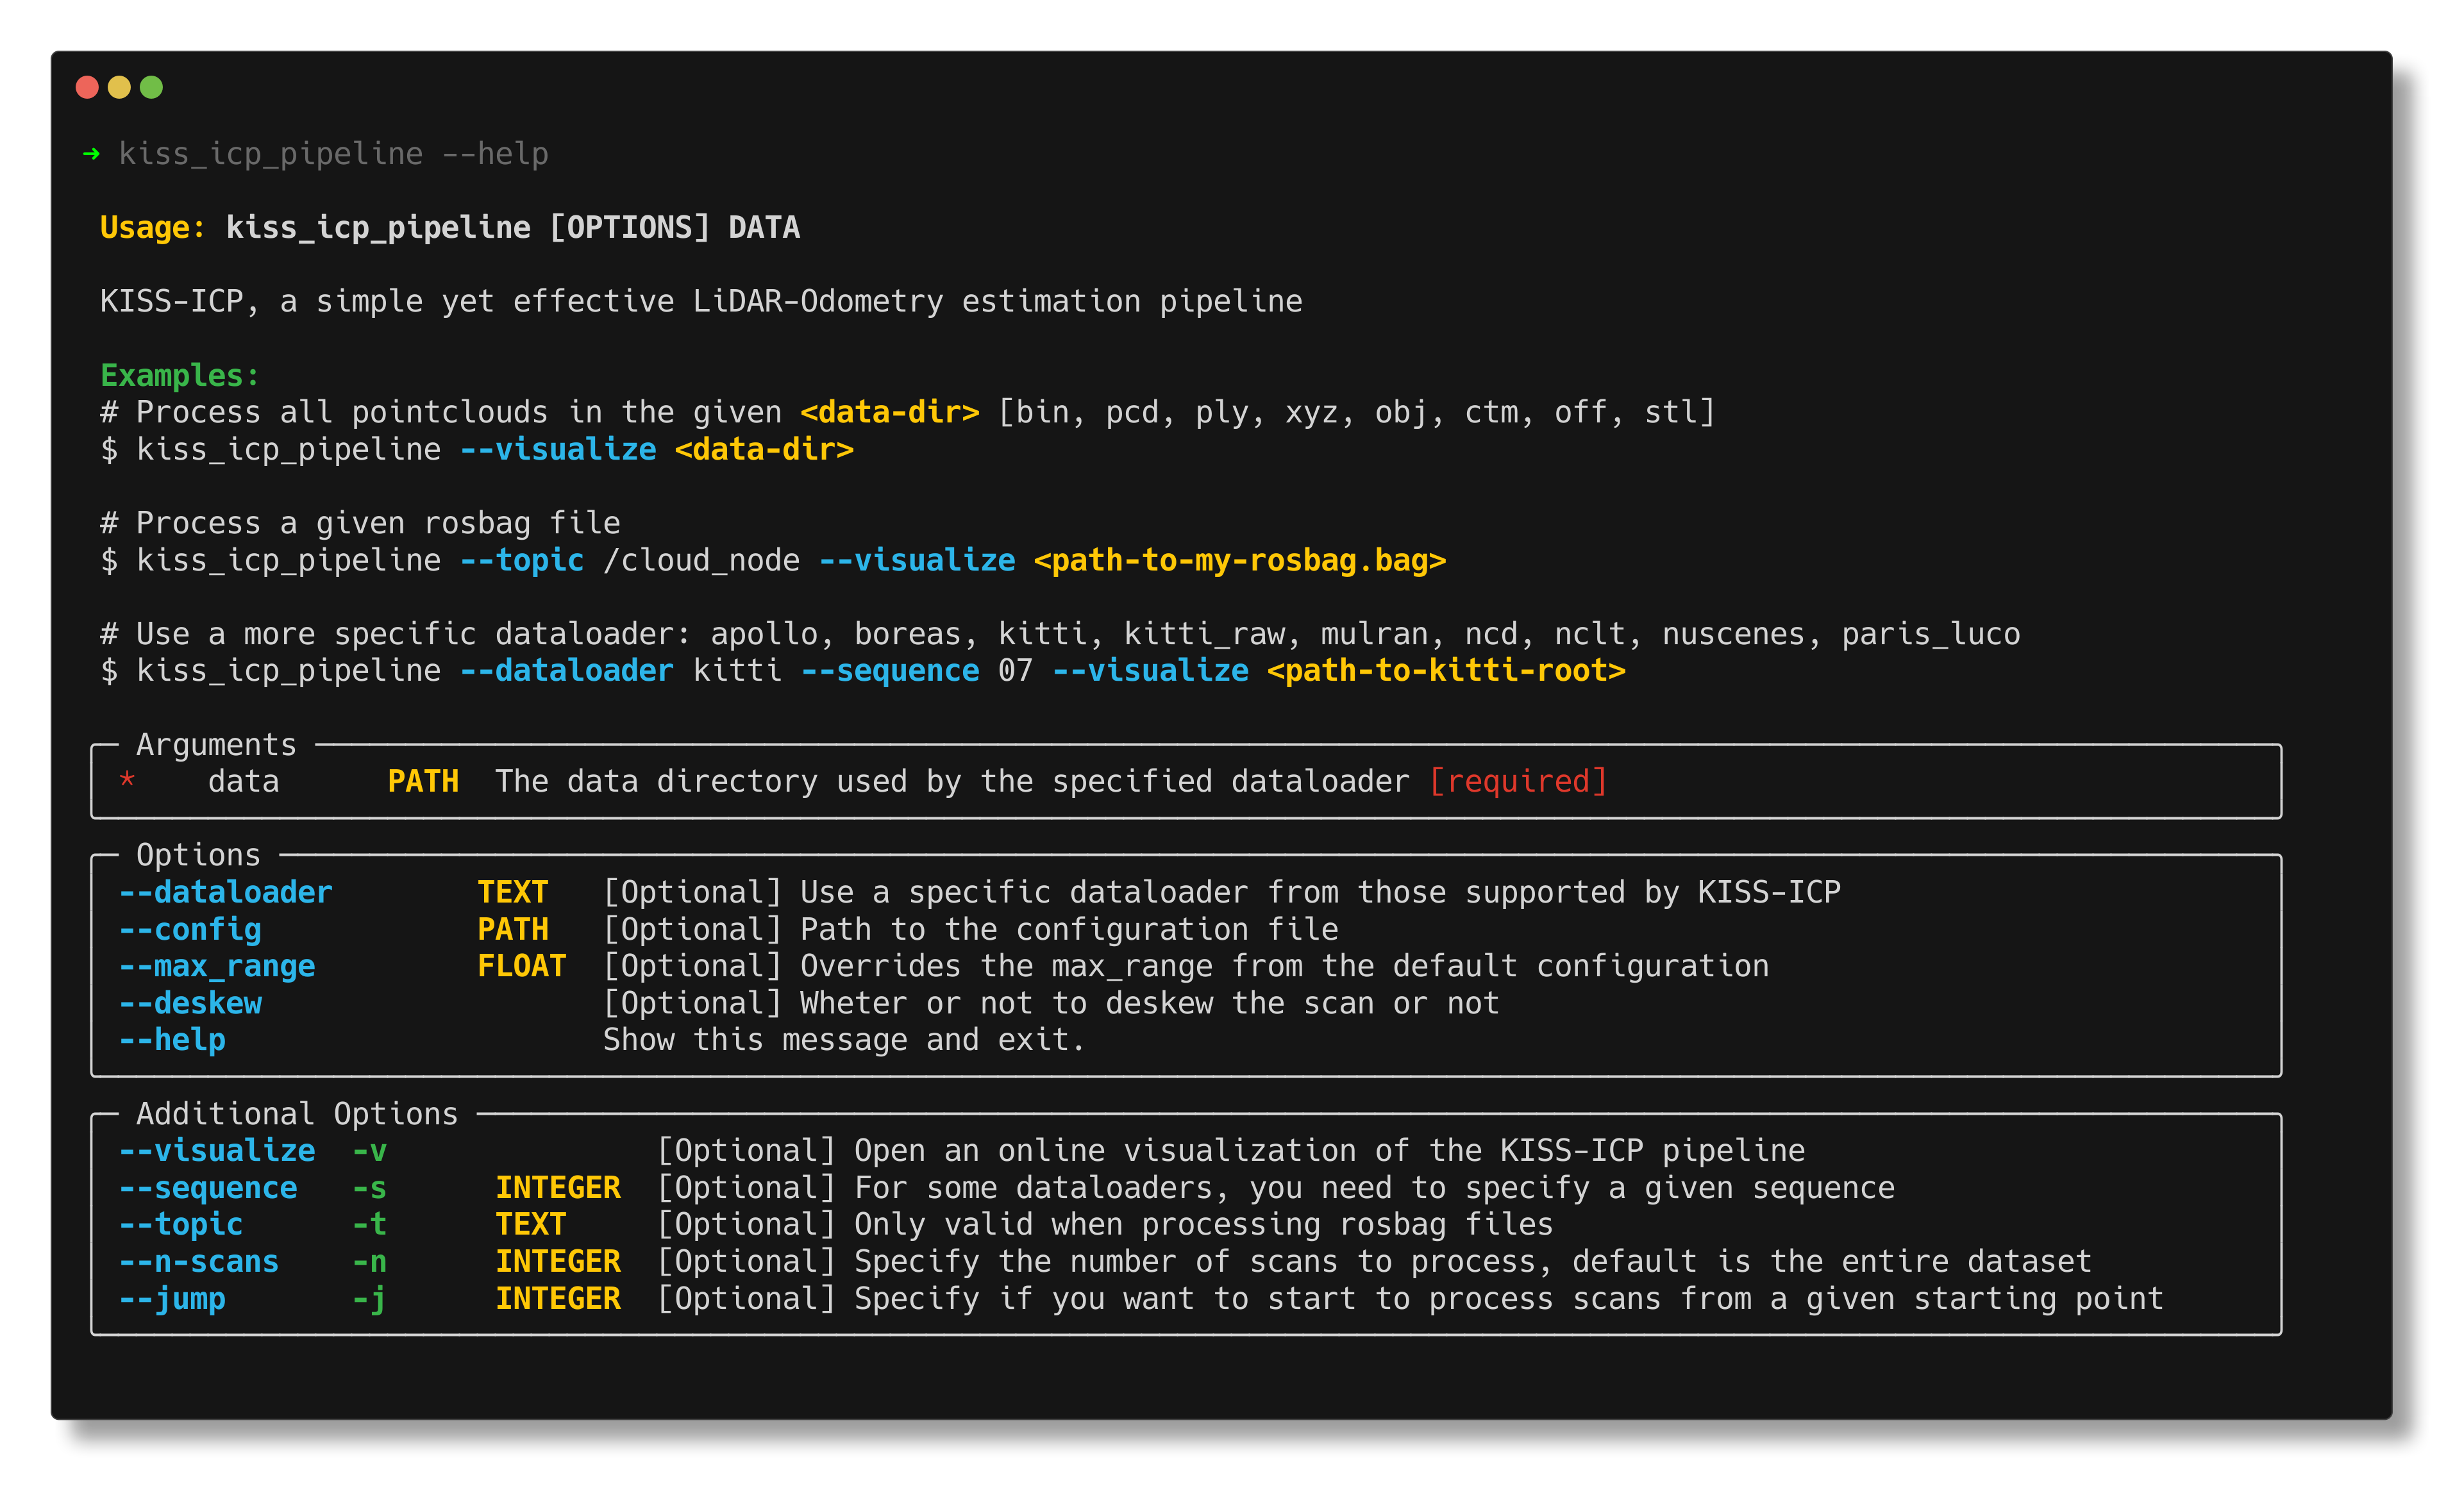Collapse the Additional Options section
The height and width of the screenshot is (1491, 2464).
296,1113
